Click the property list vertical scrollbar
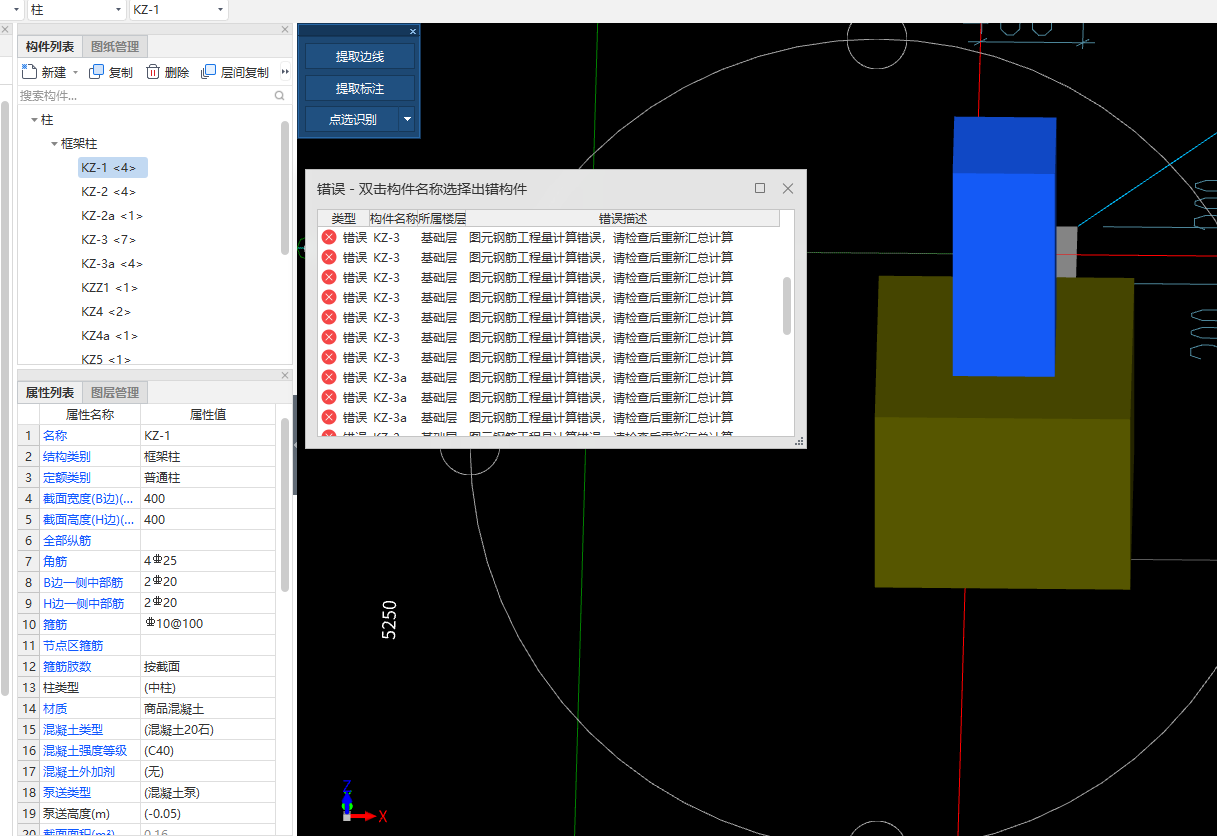 [286, 505]
